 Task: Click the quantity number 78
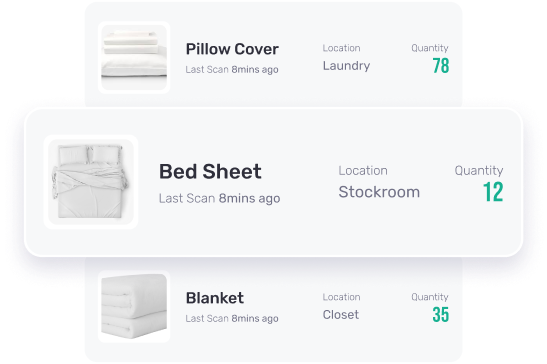(x=441, y=66)
